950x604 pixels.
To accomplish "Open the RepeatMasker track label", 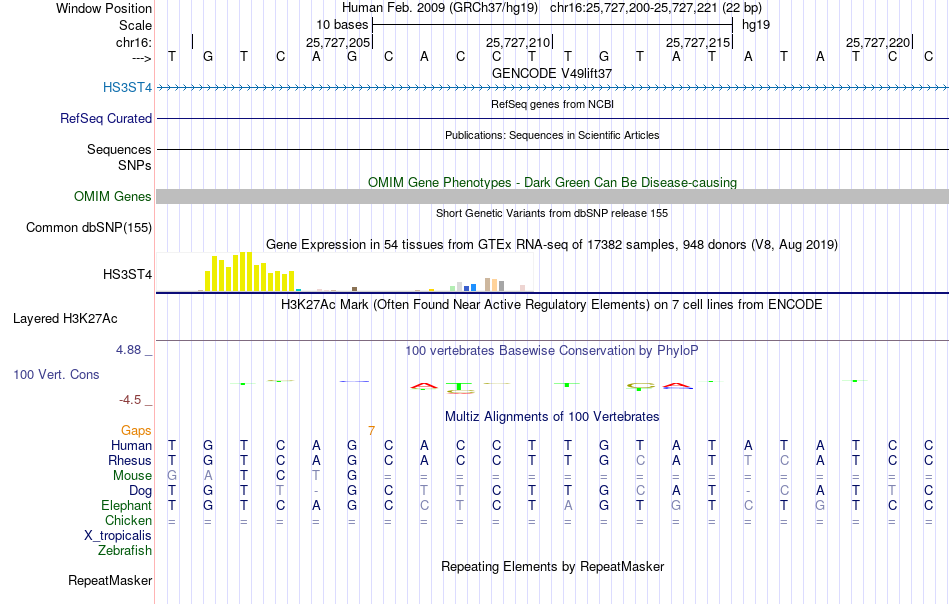I will (x=110, y=580).
